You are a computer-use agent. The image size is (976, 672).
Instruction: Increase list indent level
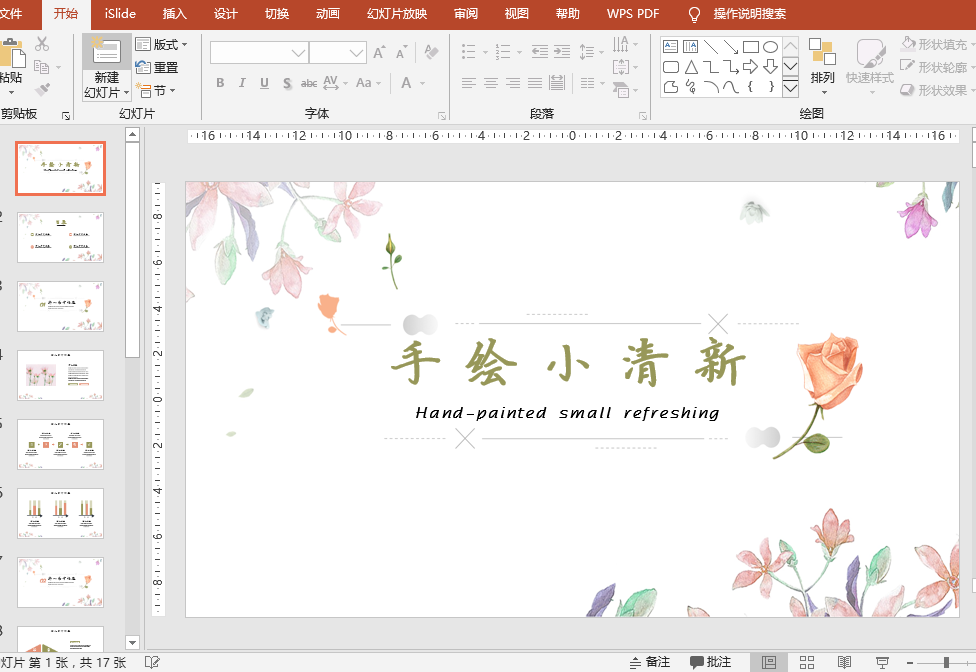[x=562, y=52]
